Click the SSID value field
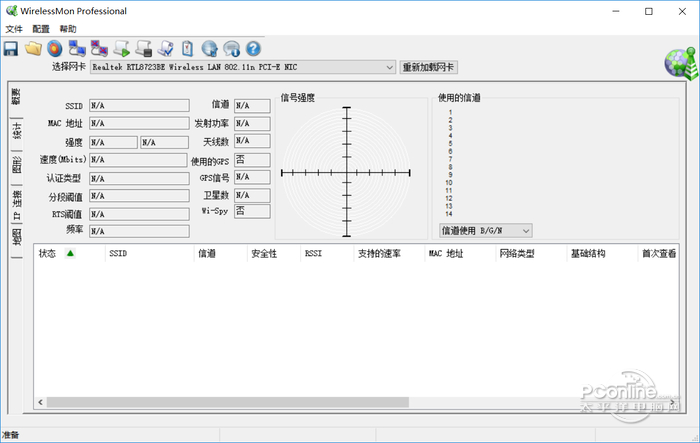700x443 pixels. 139,105
